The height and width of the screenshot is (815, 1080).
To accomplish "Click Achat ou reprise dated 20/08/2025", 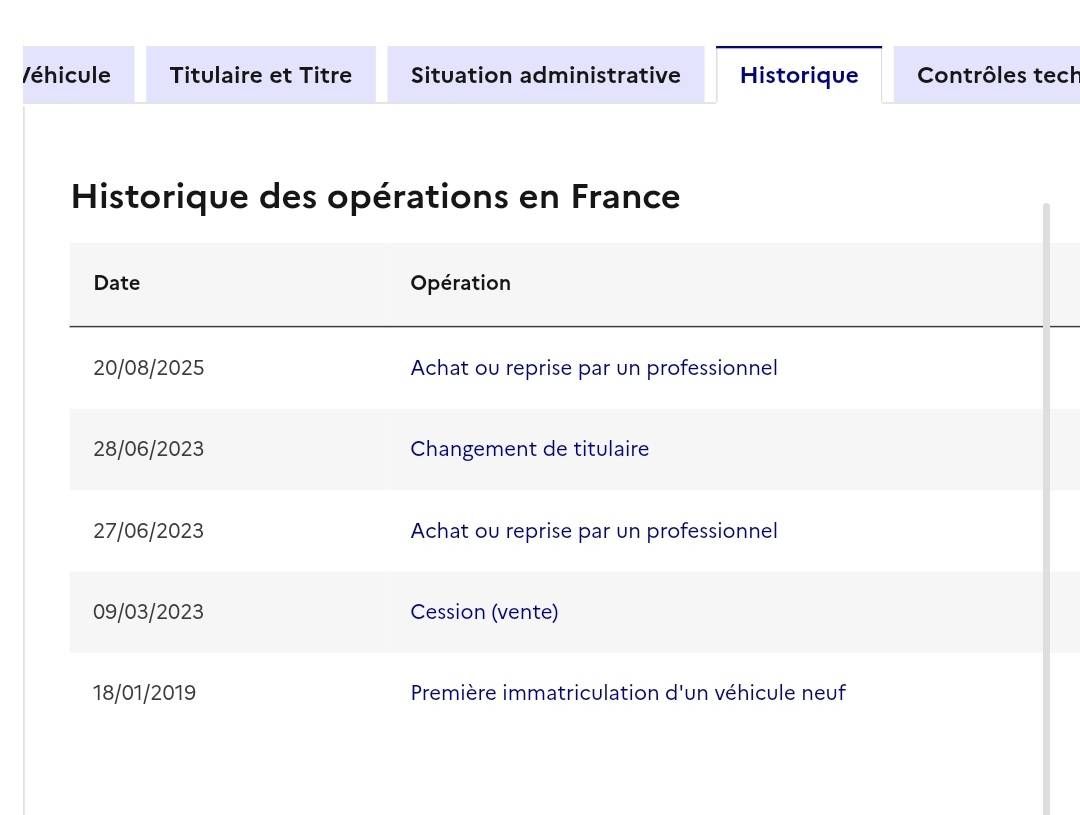I will click(594, 367).
